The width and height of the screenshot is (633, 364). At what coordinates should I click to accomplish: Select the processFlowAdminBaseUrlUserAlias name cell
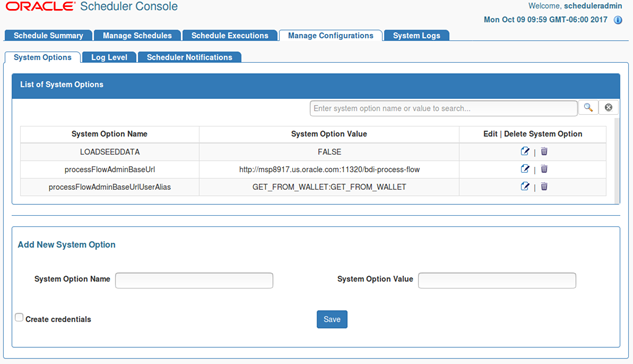point(110,187)
